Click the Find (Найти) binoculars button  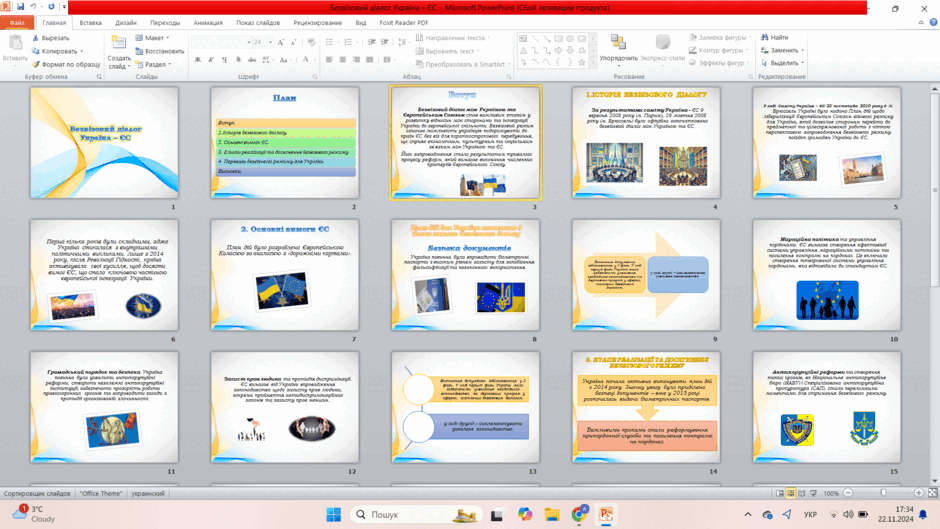click(x=775, y=37)
